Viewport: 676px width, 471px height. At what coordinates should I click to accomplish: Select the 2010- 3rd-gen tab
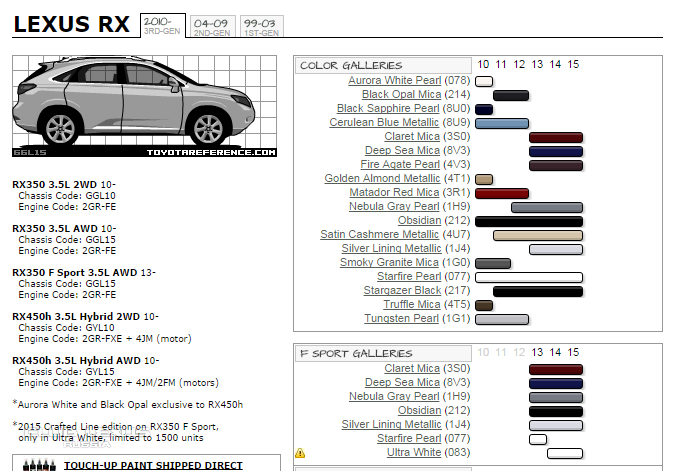[162, 24]
